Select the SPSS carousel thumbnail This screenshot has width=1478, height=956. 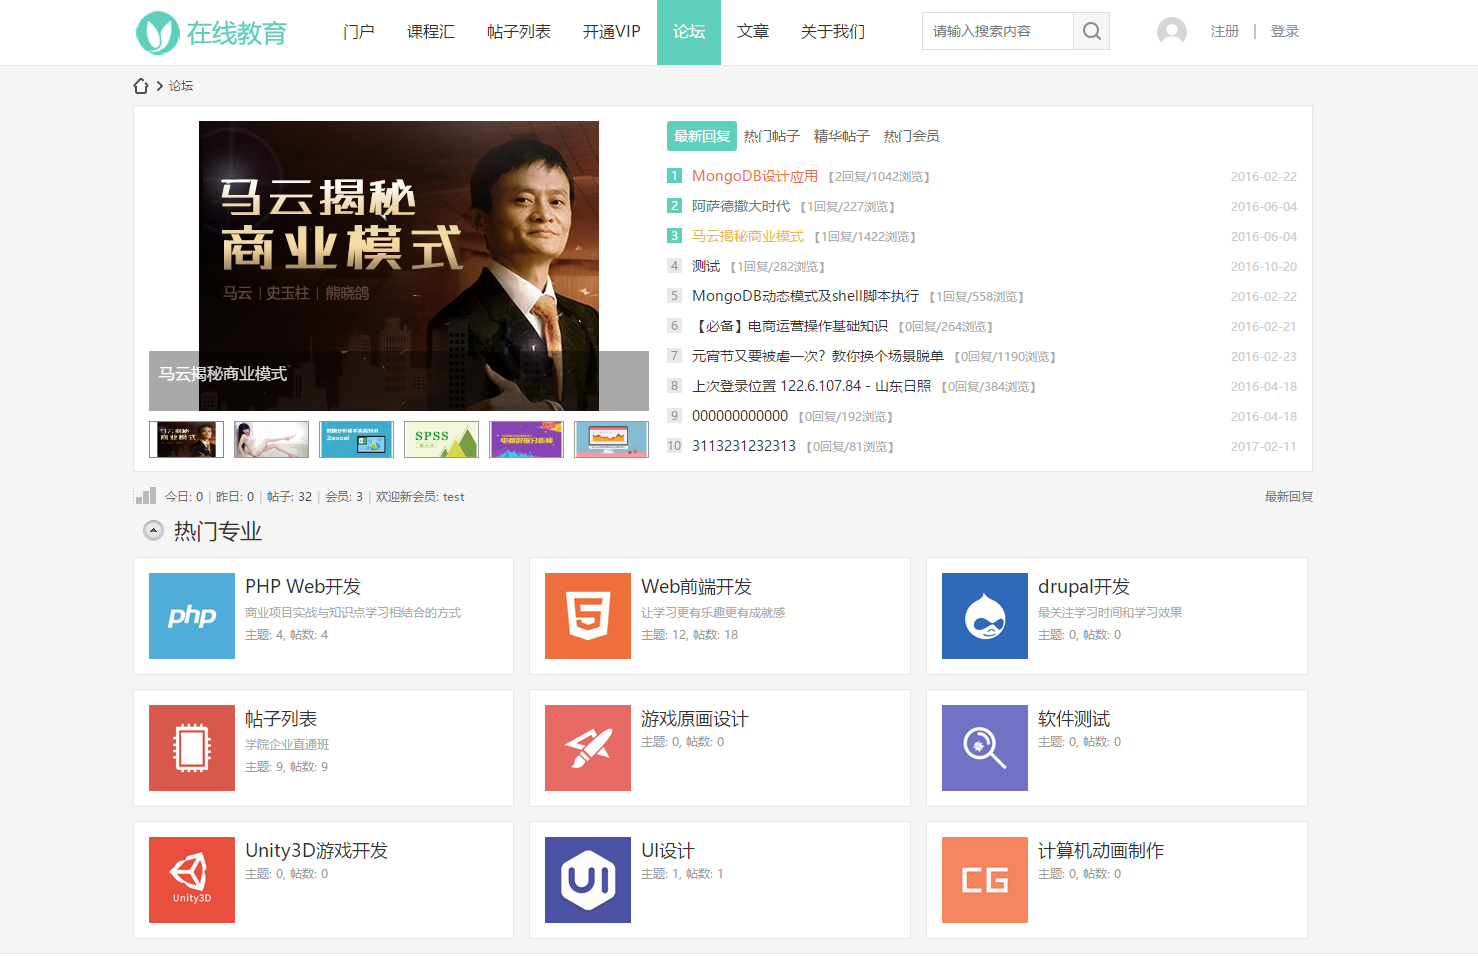pos(441,439)
